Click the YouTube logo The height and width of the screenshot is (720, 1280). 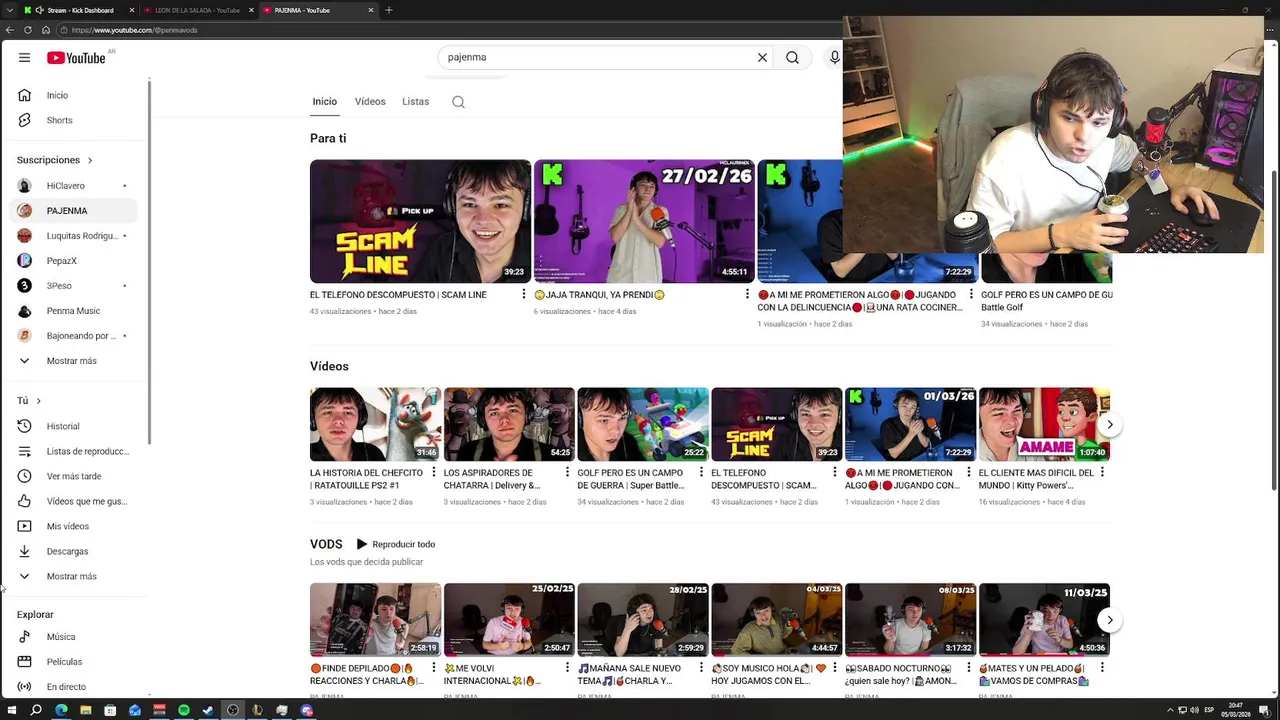pos(76,58)
